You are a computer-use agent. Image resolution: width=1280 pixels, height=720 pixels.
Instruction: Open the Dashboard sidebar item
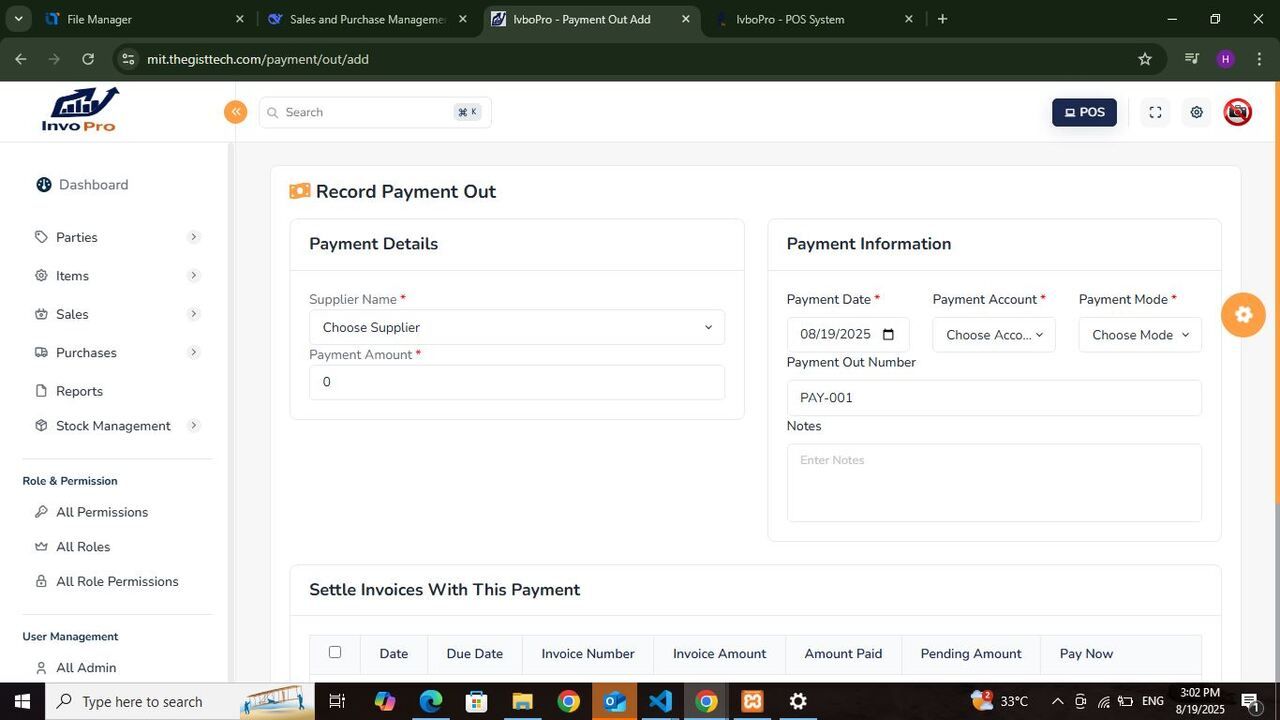pyautogui.click(x=82, y=184)
